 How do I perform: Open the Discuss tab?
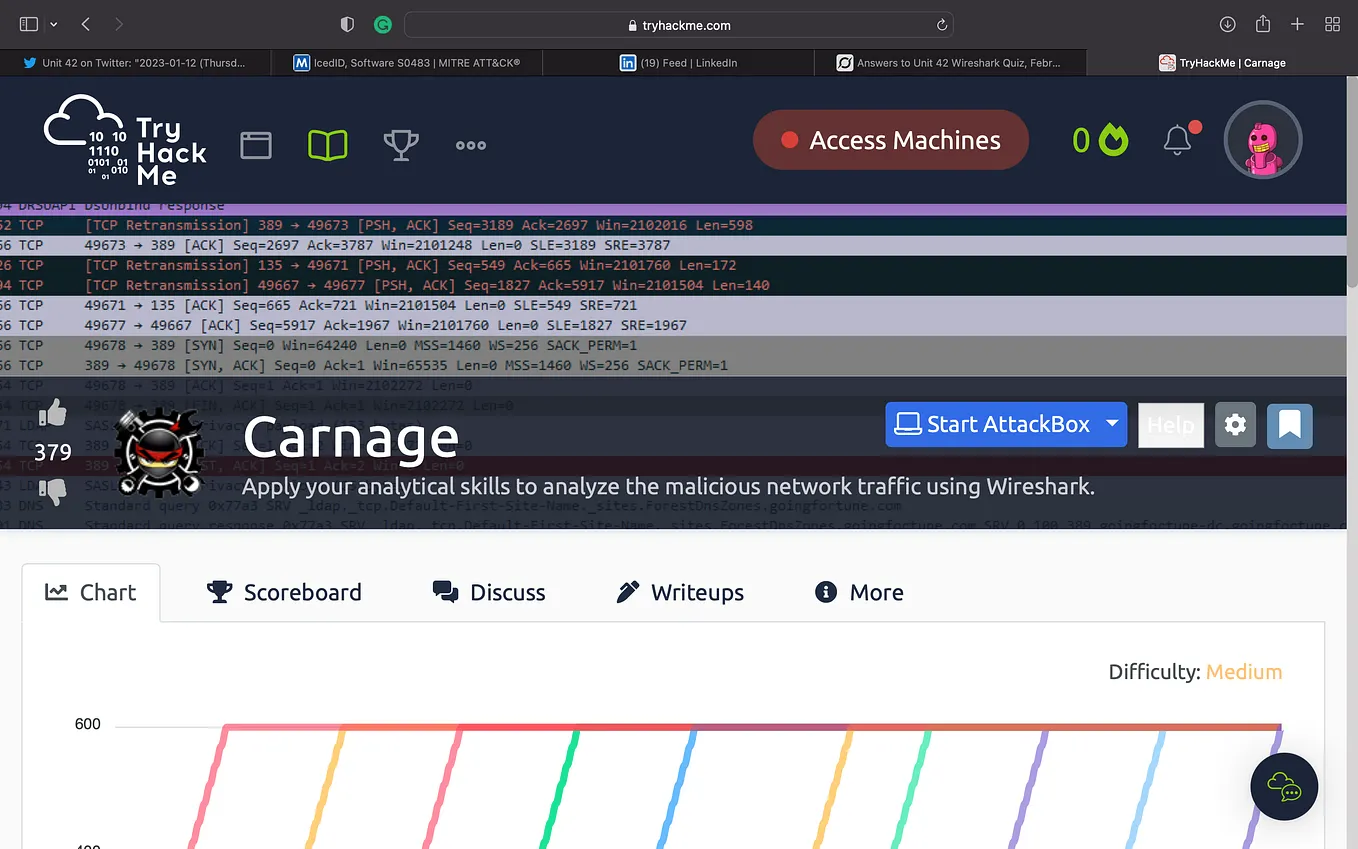[x=489, y=592]
